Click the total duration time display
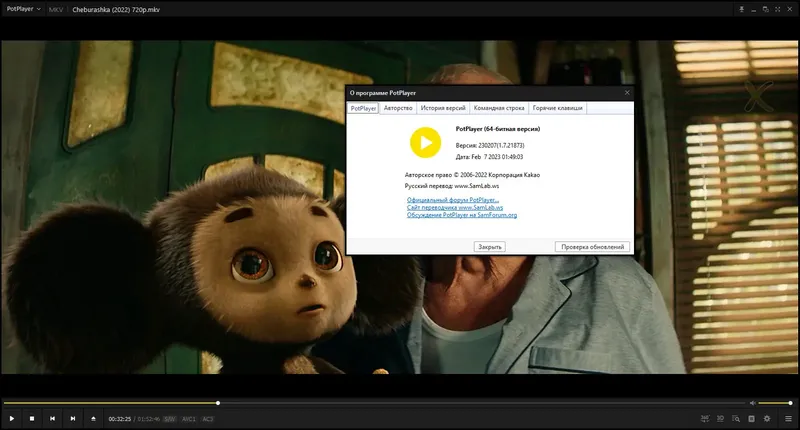 [x=148, y=419]
